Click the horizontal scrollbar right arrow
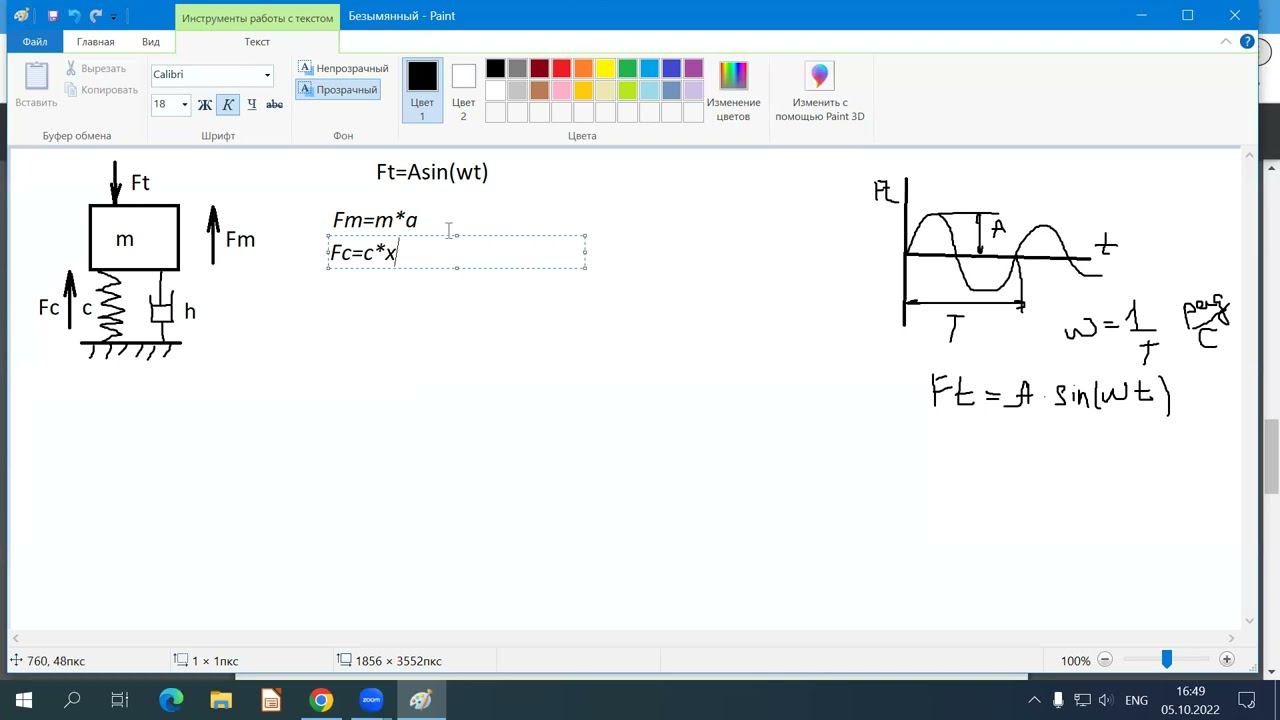The width and height of the screenshot is (1280, 720). pos(1232,638)
